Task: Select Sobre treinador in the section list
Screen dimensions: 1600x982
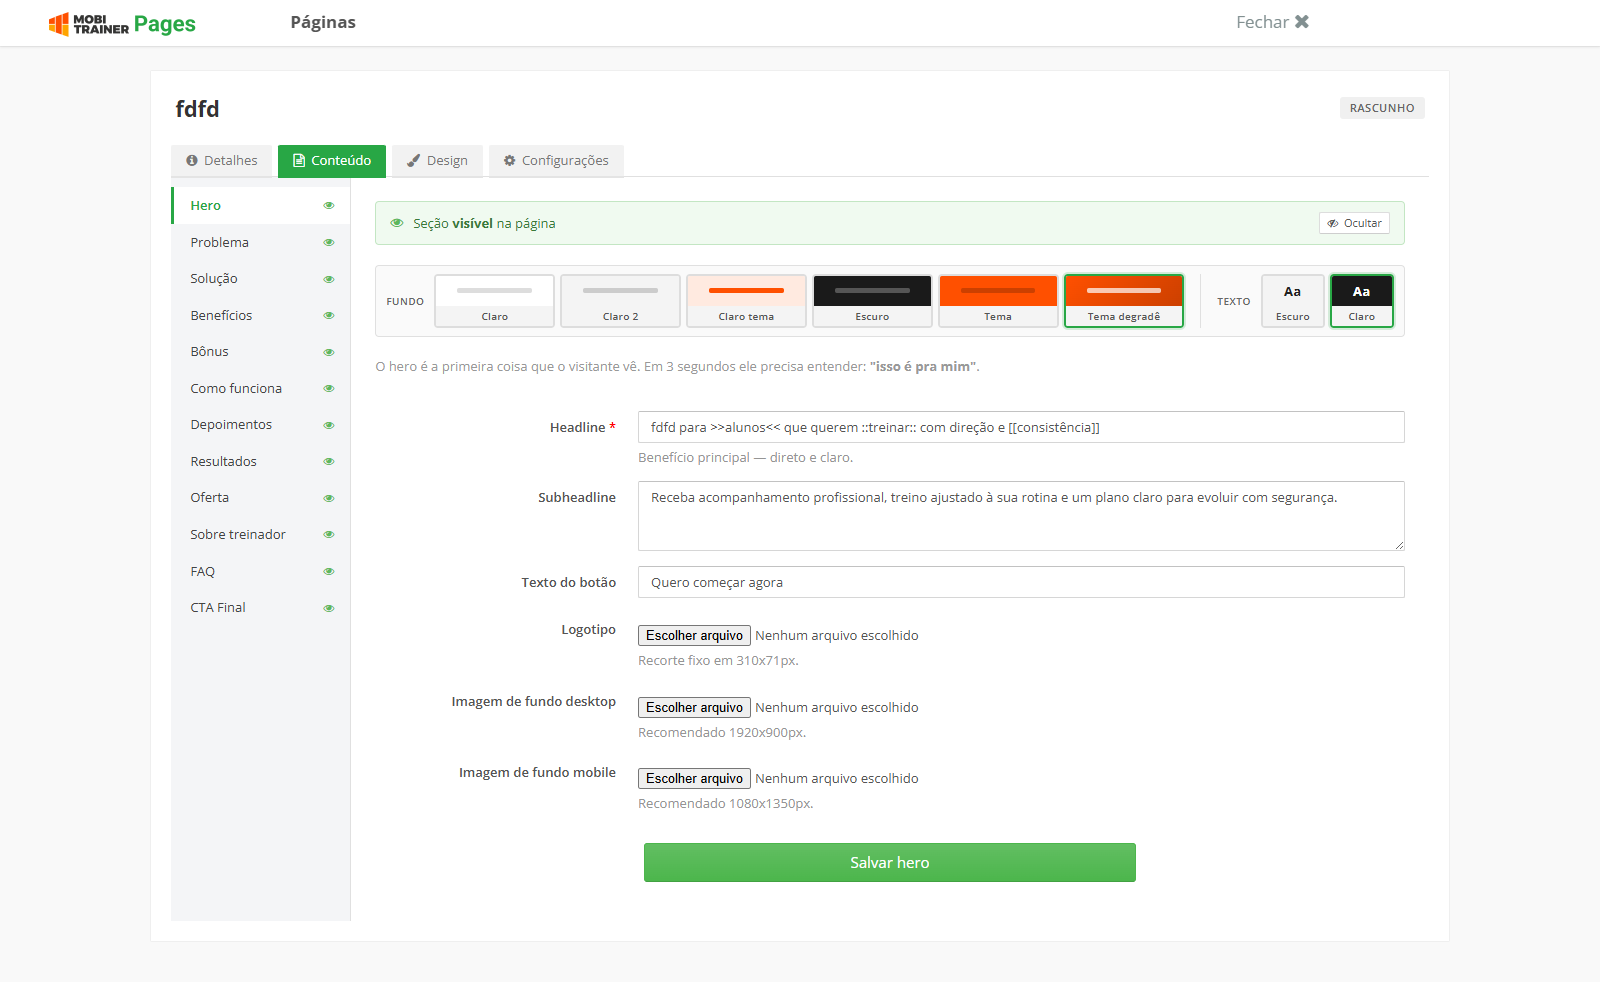Action: coord(261,535)
